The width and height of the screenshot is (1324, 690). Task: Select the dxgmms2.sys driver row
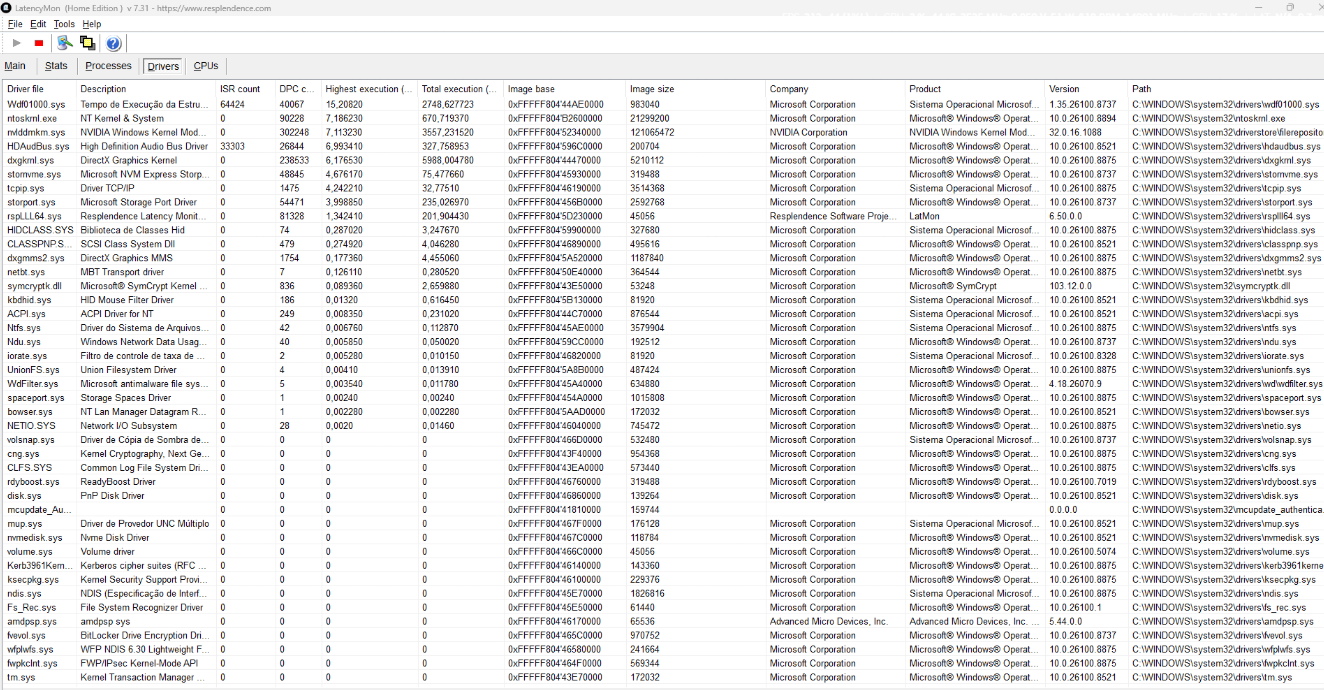[x=662, y=258]
